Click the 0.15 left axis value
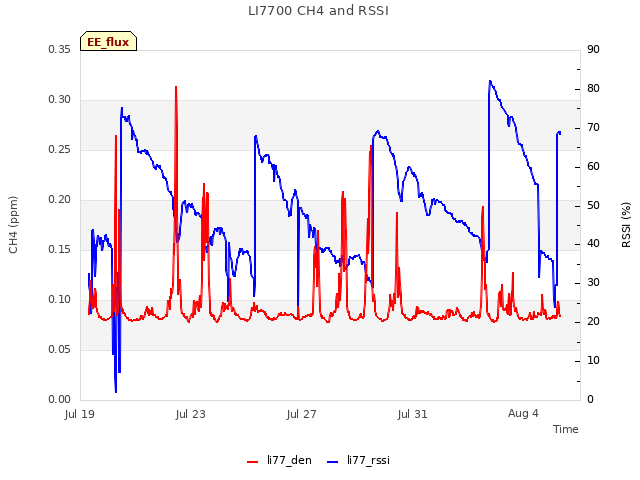 (x=60, y=249)
